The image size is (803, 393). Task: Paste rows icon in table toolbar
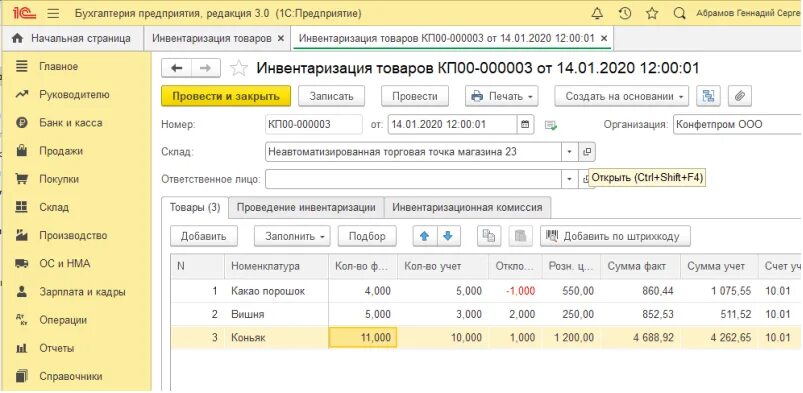(520, 236)
